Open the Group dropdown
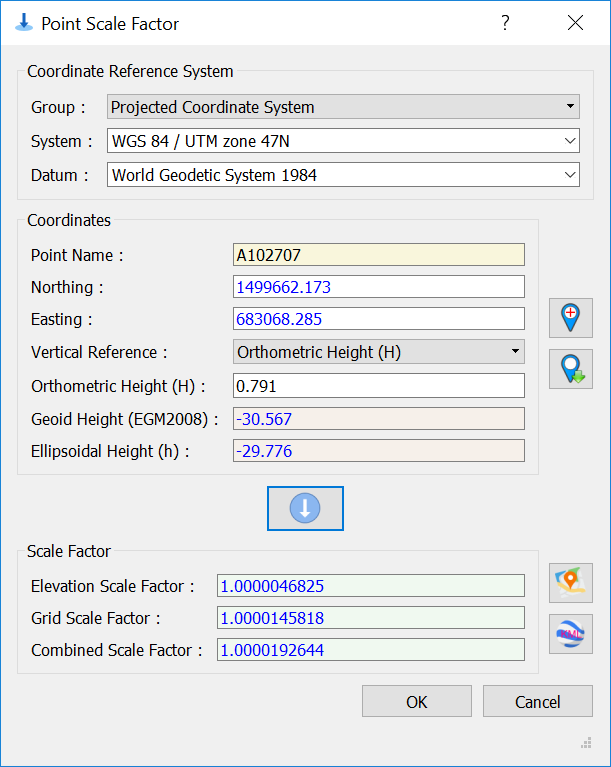This screenshot has height=767, width=611. tap(343, 107)
